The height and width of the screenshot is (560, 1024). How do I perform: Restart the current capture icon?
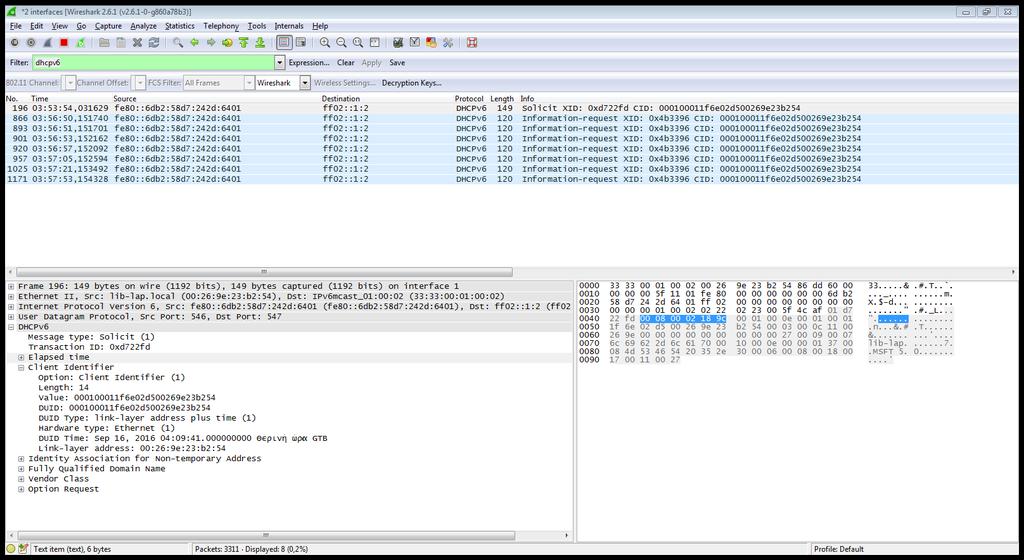pos(80,42)
